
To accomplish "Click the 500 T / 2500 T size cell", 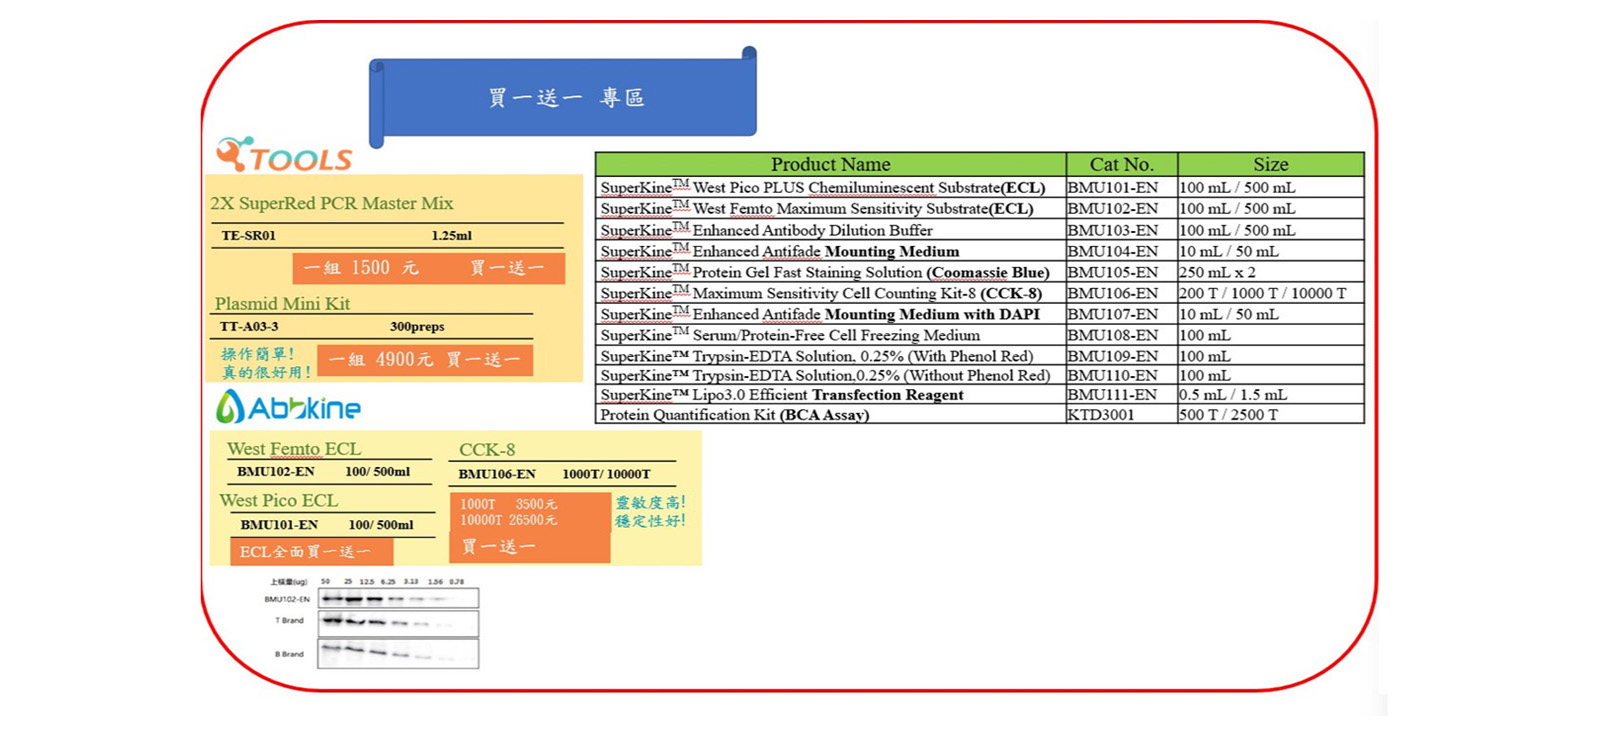I will point(1271,414).
